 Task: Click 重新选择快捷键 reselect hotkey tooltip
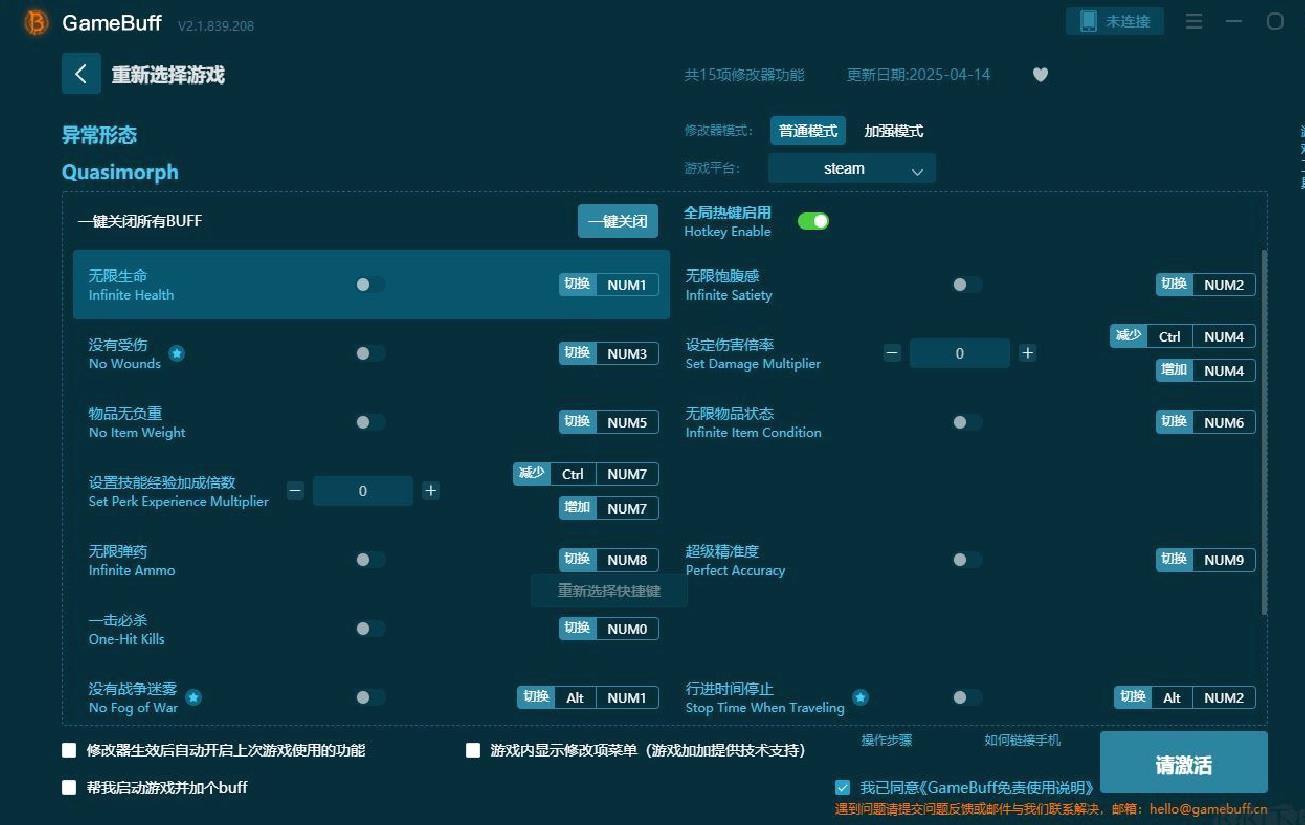pyautogui.click(x=609, y=590)
